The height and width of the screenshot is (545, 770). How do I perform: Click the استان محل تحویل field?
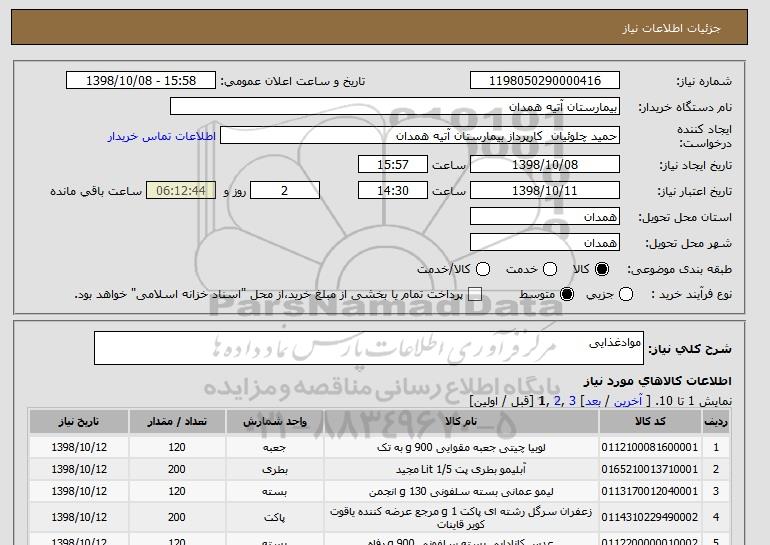click(x=545, y=217)
